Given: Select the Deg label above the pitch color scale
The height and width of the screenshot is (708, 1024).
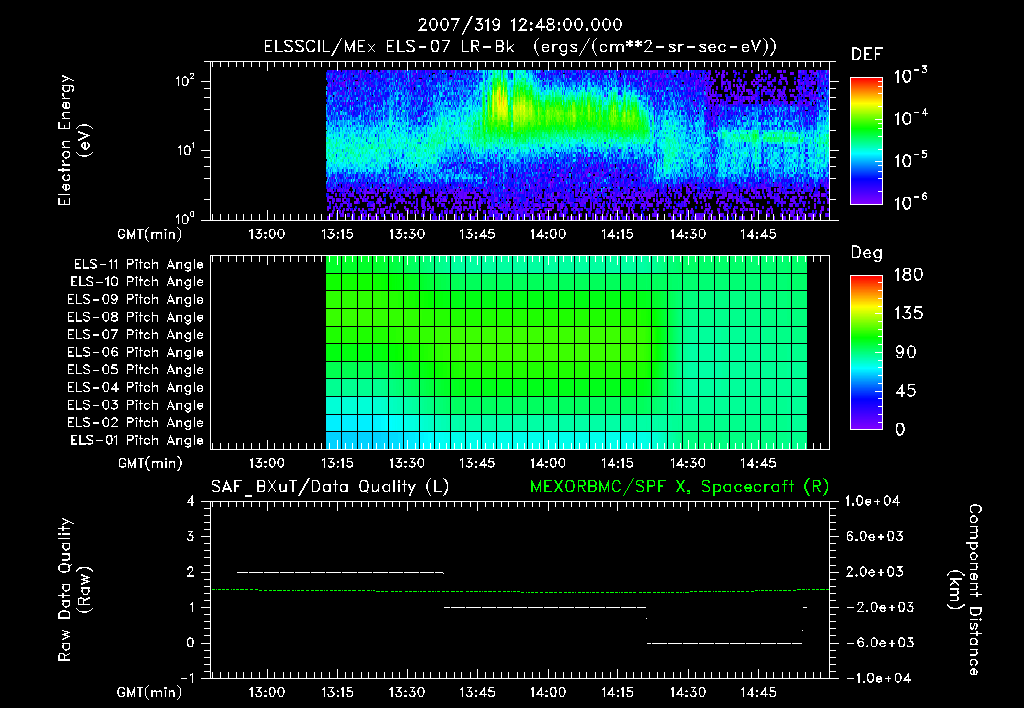Looking at the screenshot, I should [866, 253].
